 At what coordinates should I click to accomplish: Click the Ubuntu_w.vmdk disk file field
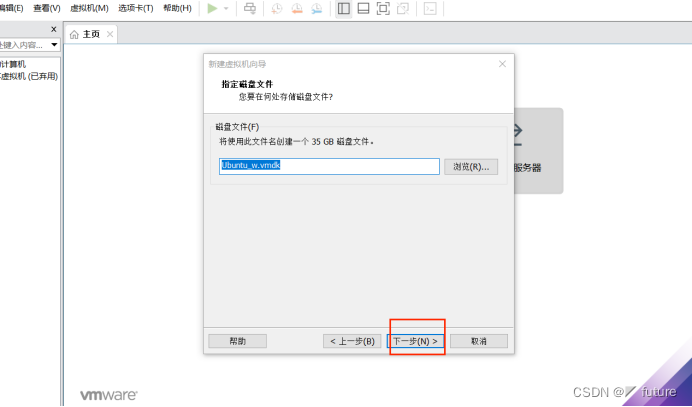pyautogui.click(x=329, y=166)
